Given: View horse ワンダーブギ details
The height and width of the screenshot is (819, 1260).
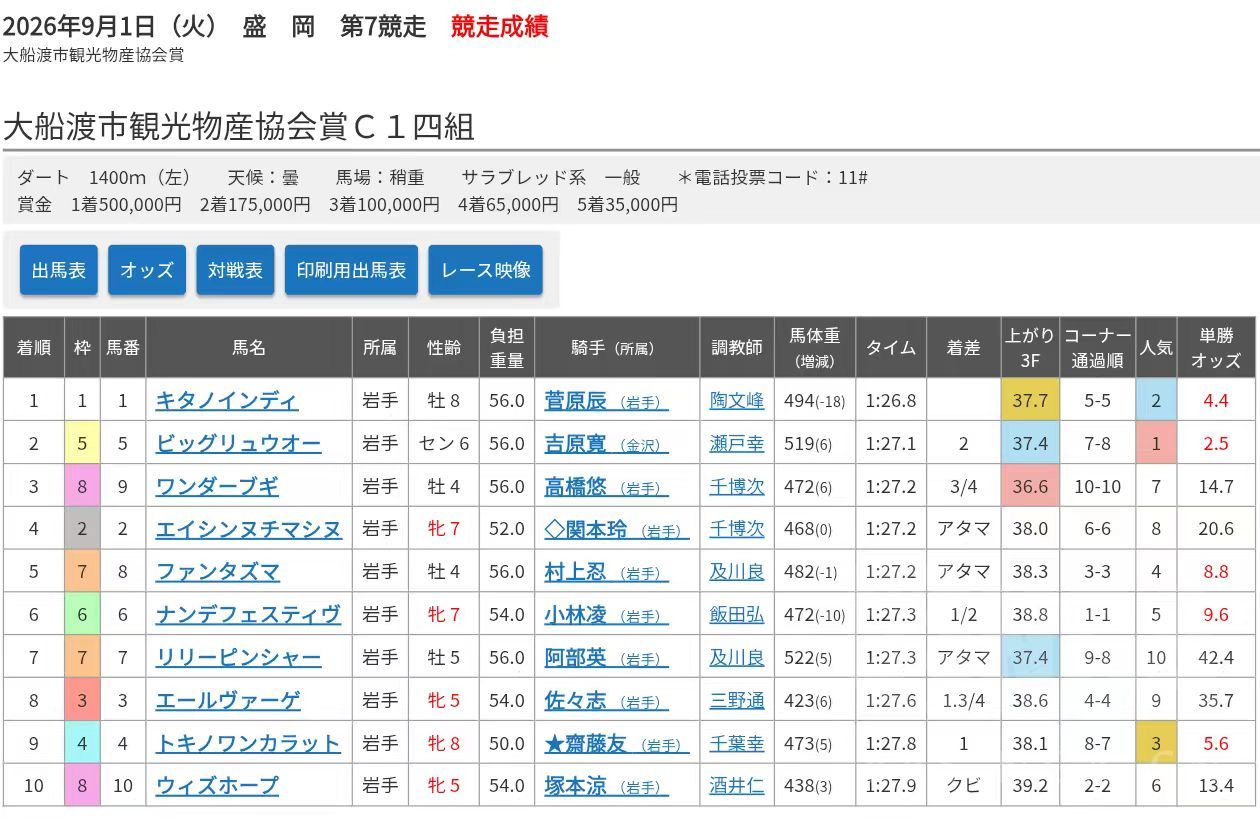Looking at the screenshot, I should 217,487.
